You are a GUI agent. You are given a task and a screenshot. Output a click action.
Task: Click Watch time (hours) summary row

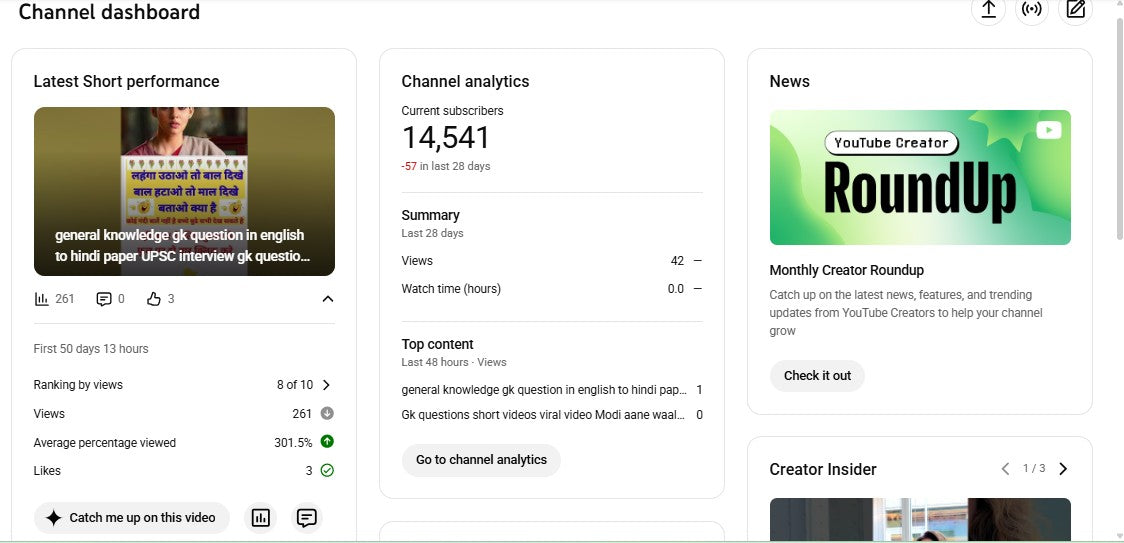tap(552, 289)
